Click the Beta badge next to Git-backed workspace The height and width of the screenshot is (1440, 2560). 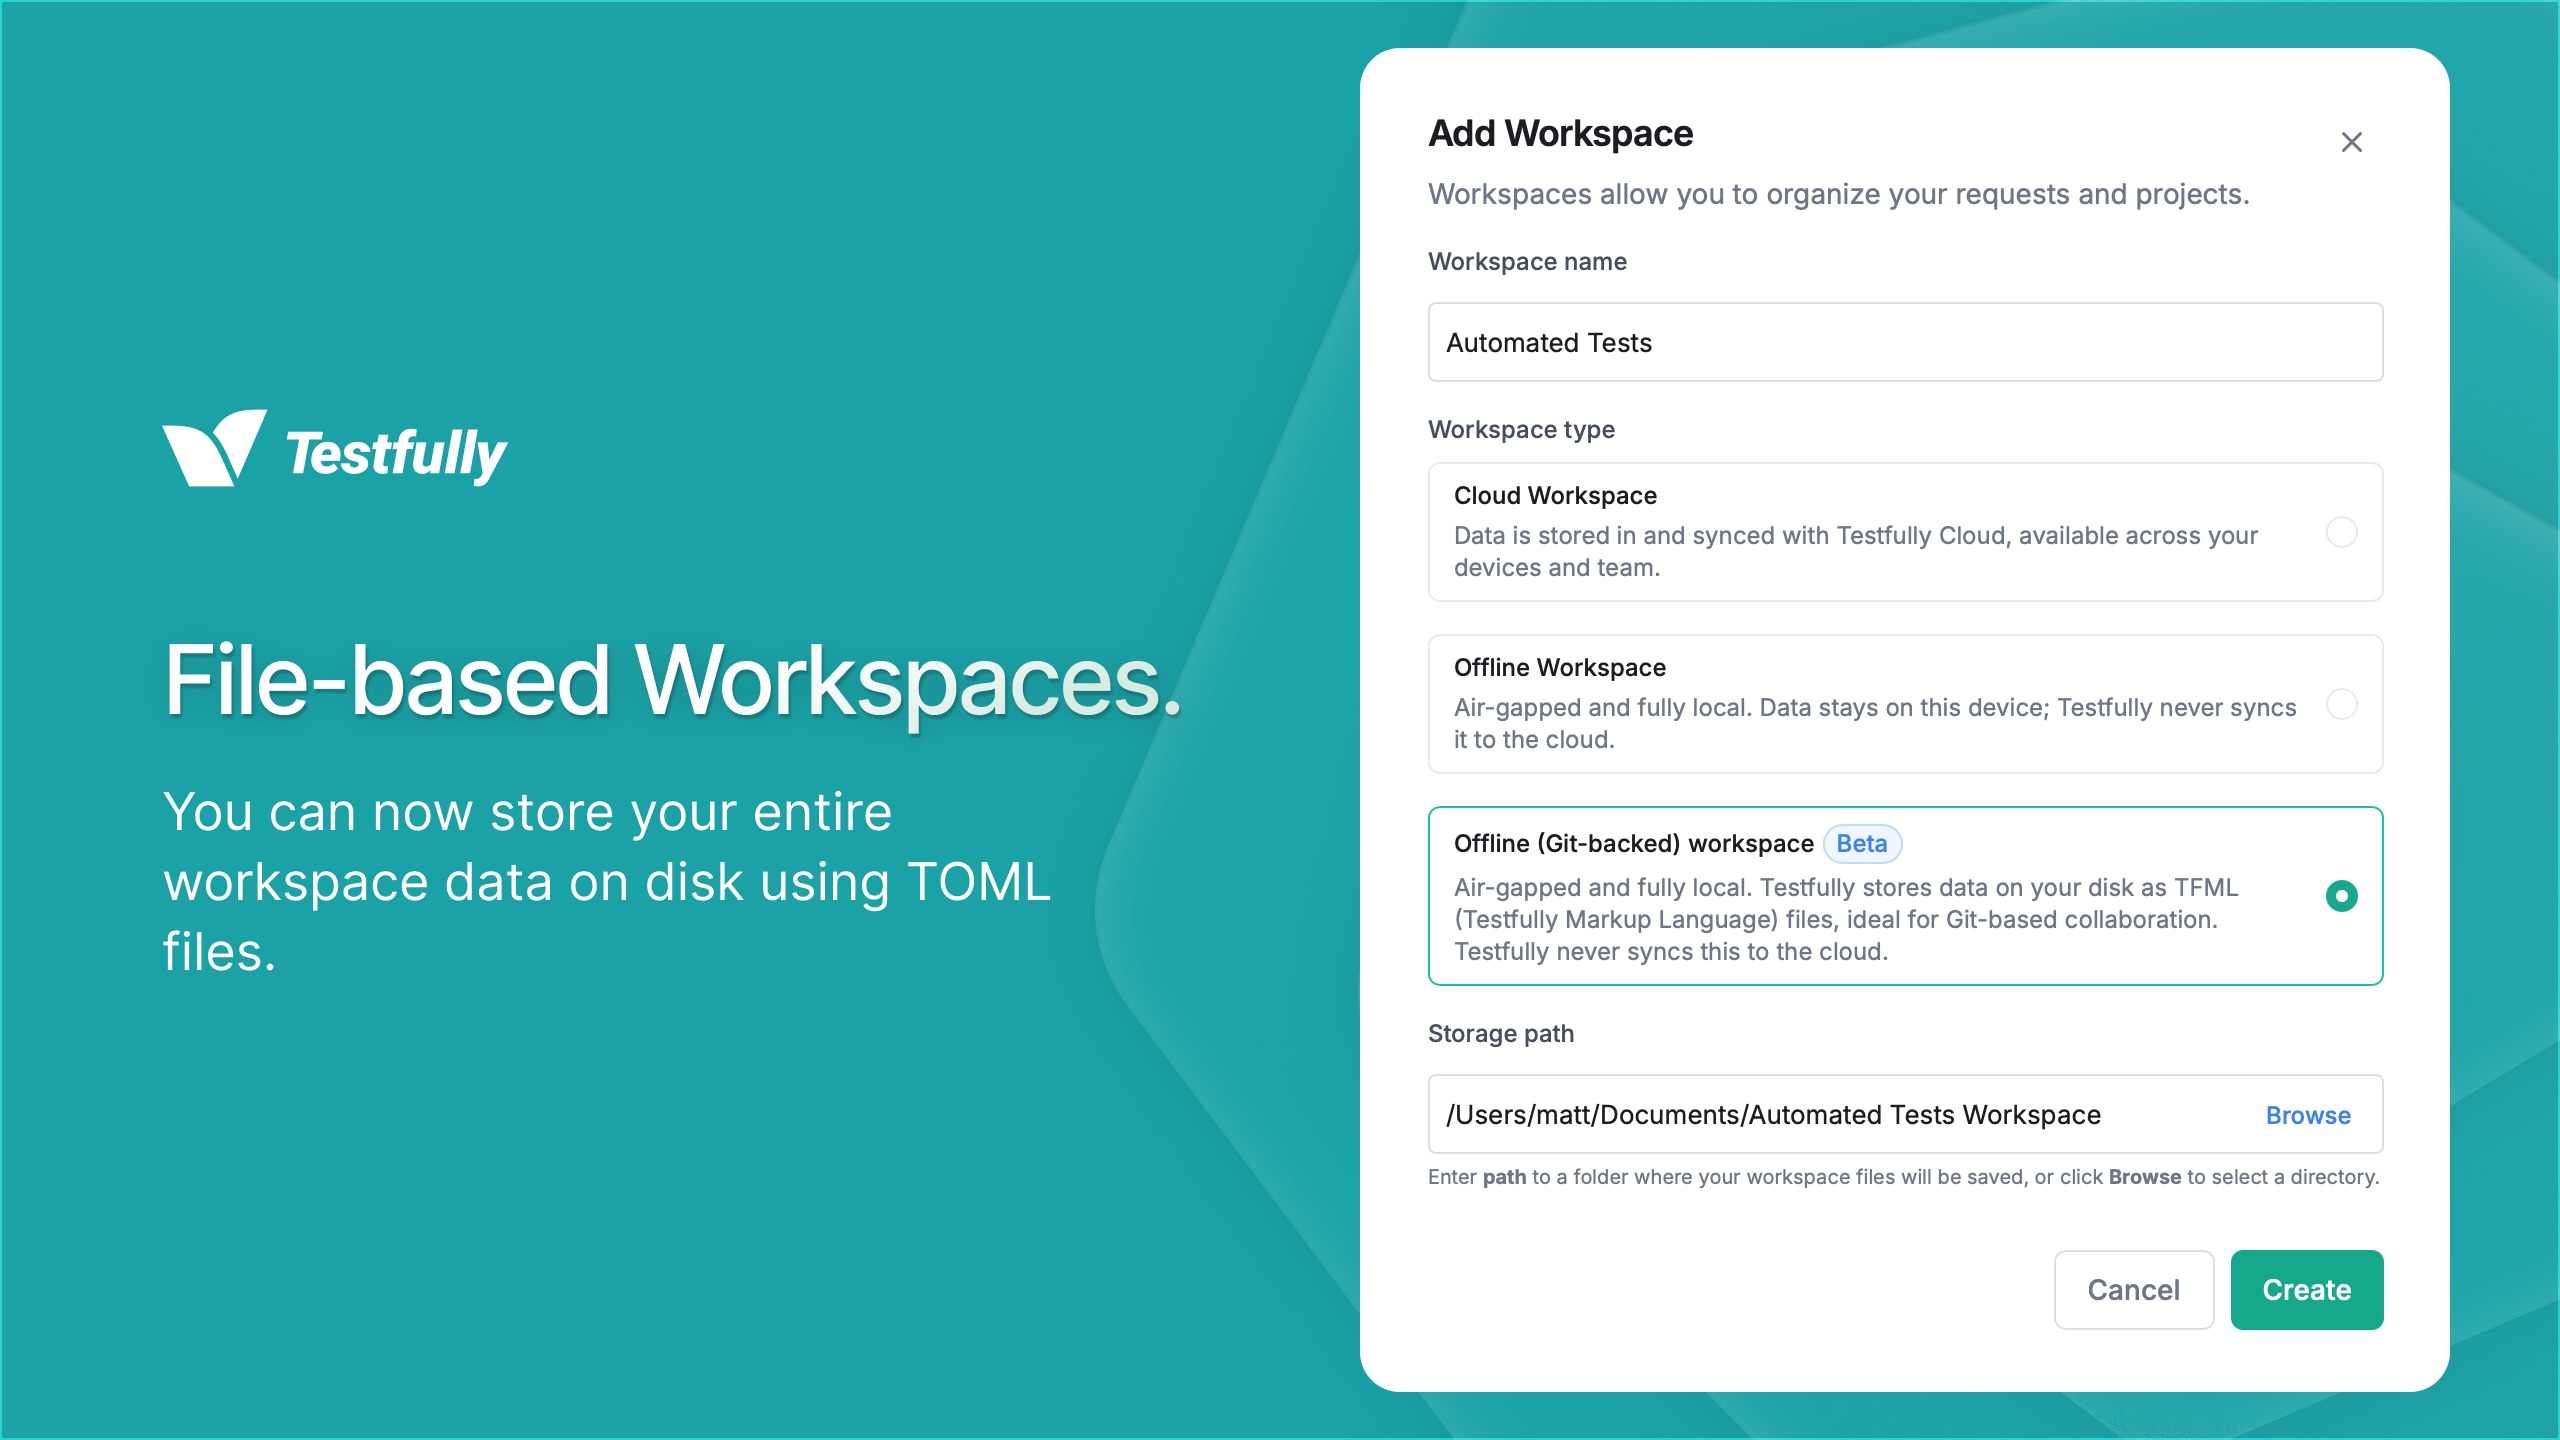tap(1862, 844)
